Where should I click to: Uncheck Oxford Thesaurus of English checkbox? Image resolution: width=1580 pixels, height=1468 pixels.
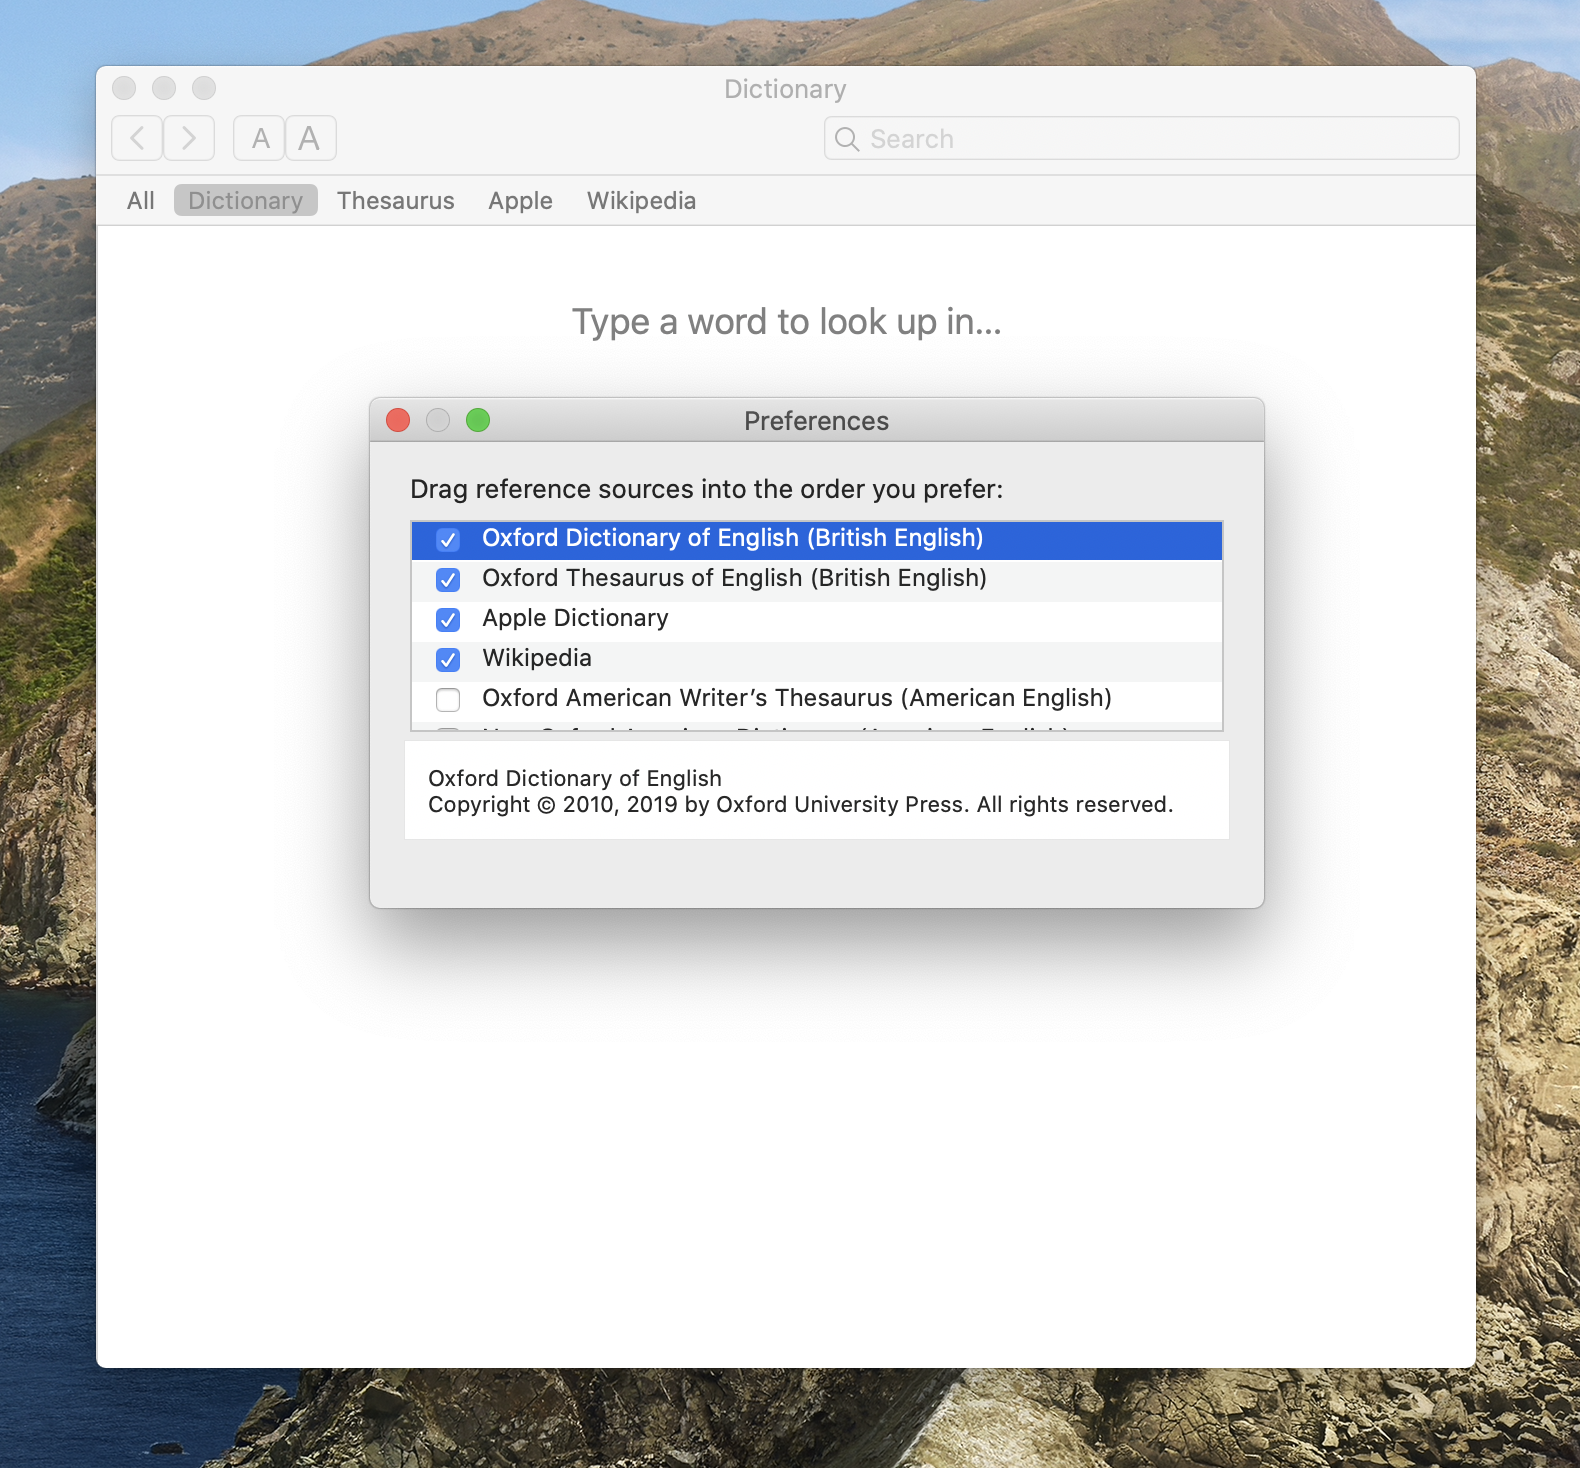tap(448, 580)
